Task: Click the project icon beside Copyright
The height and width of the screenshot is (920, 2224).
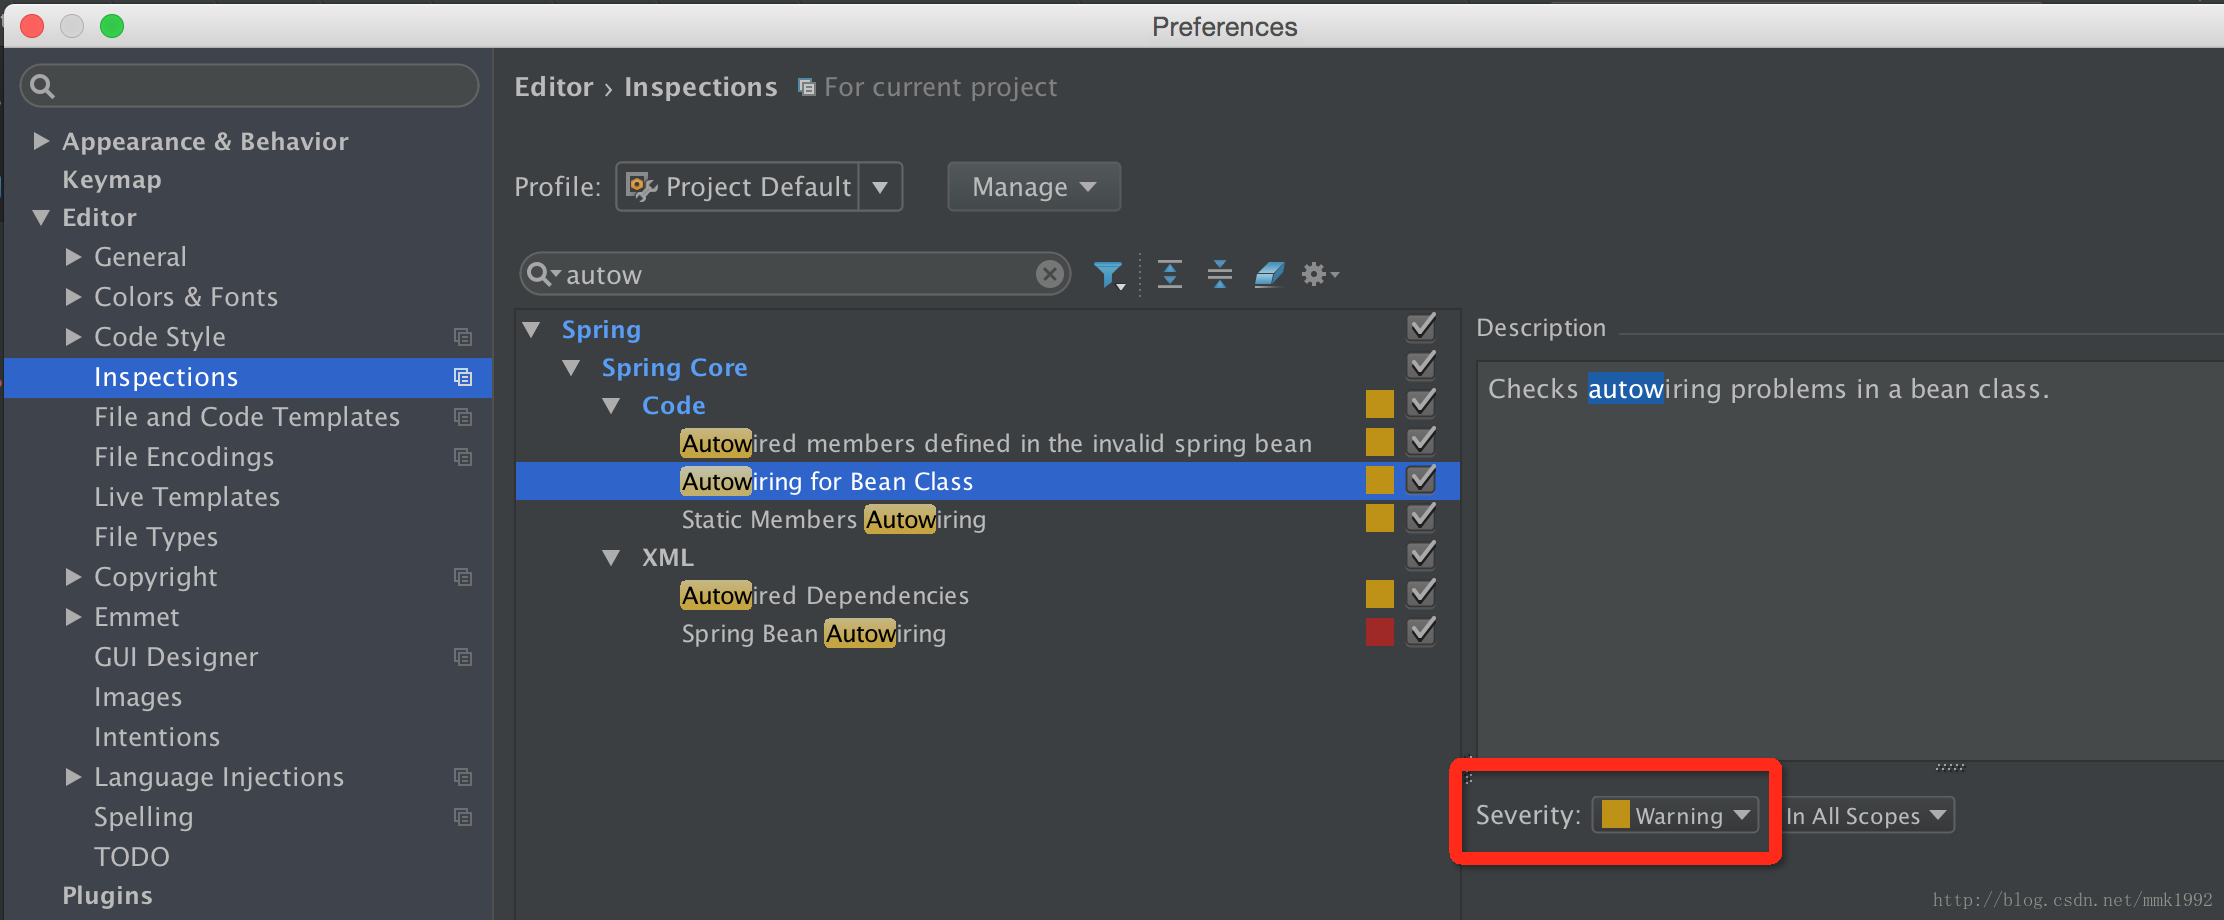Action: pyautogui.click(x=463, y=577)
